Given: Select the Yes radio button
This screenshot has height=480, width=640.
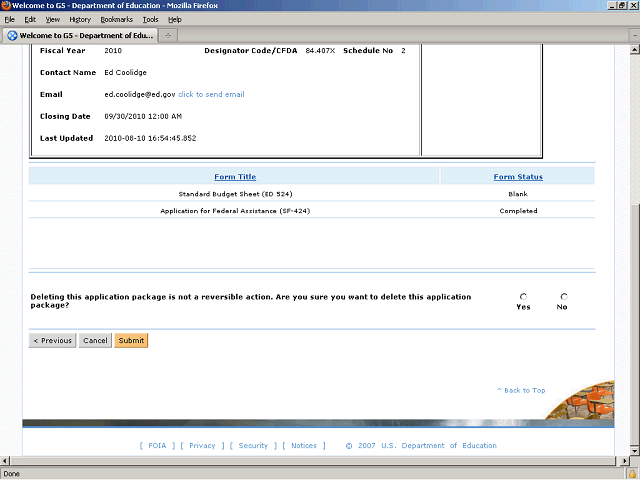Looking at the screenshot, I should click(x=523, y=296).
